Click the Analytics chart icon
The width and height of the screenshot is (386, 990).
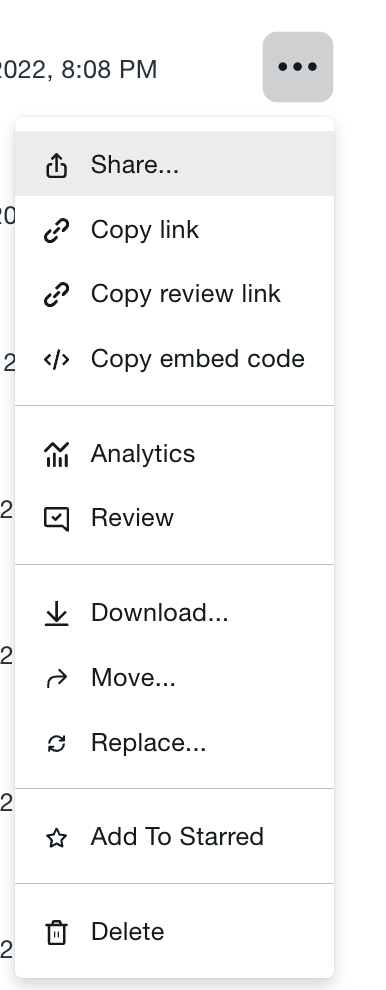56,454
